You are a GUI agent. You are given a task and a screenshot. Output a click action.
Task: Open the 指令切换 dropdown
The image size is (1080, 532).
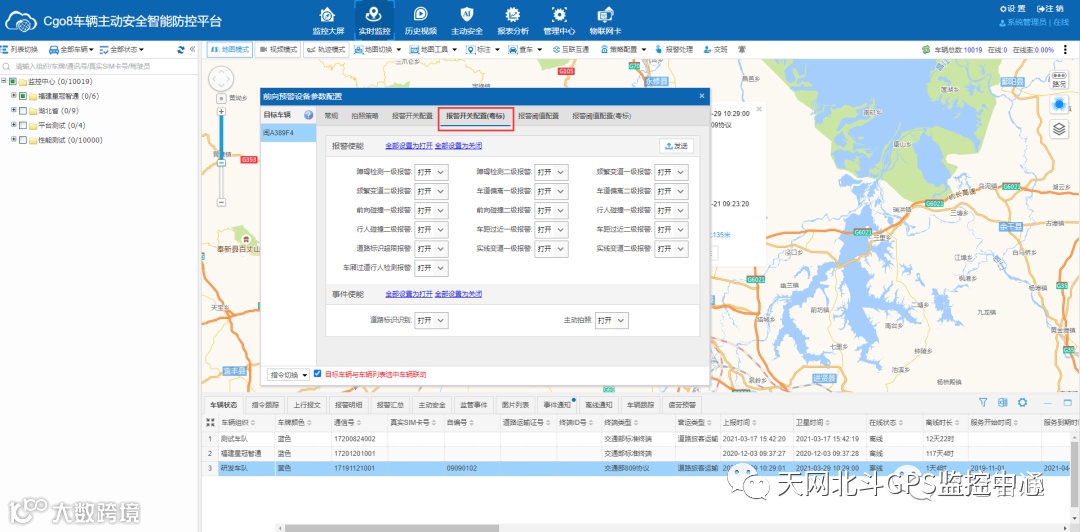(289, 375)
